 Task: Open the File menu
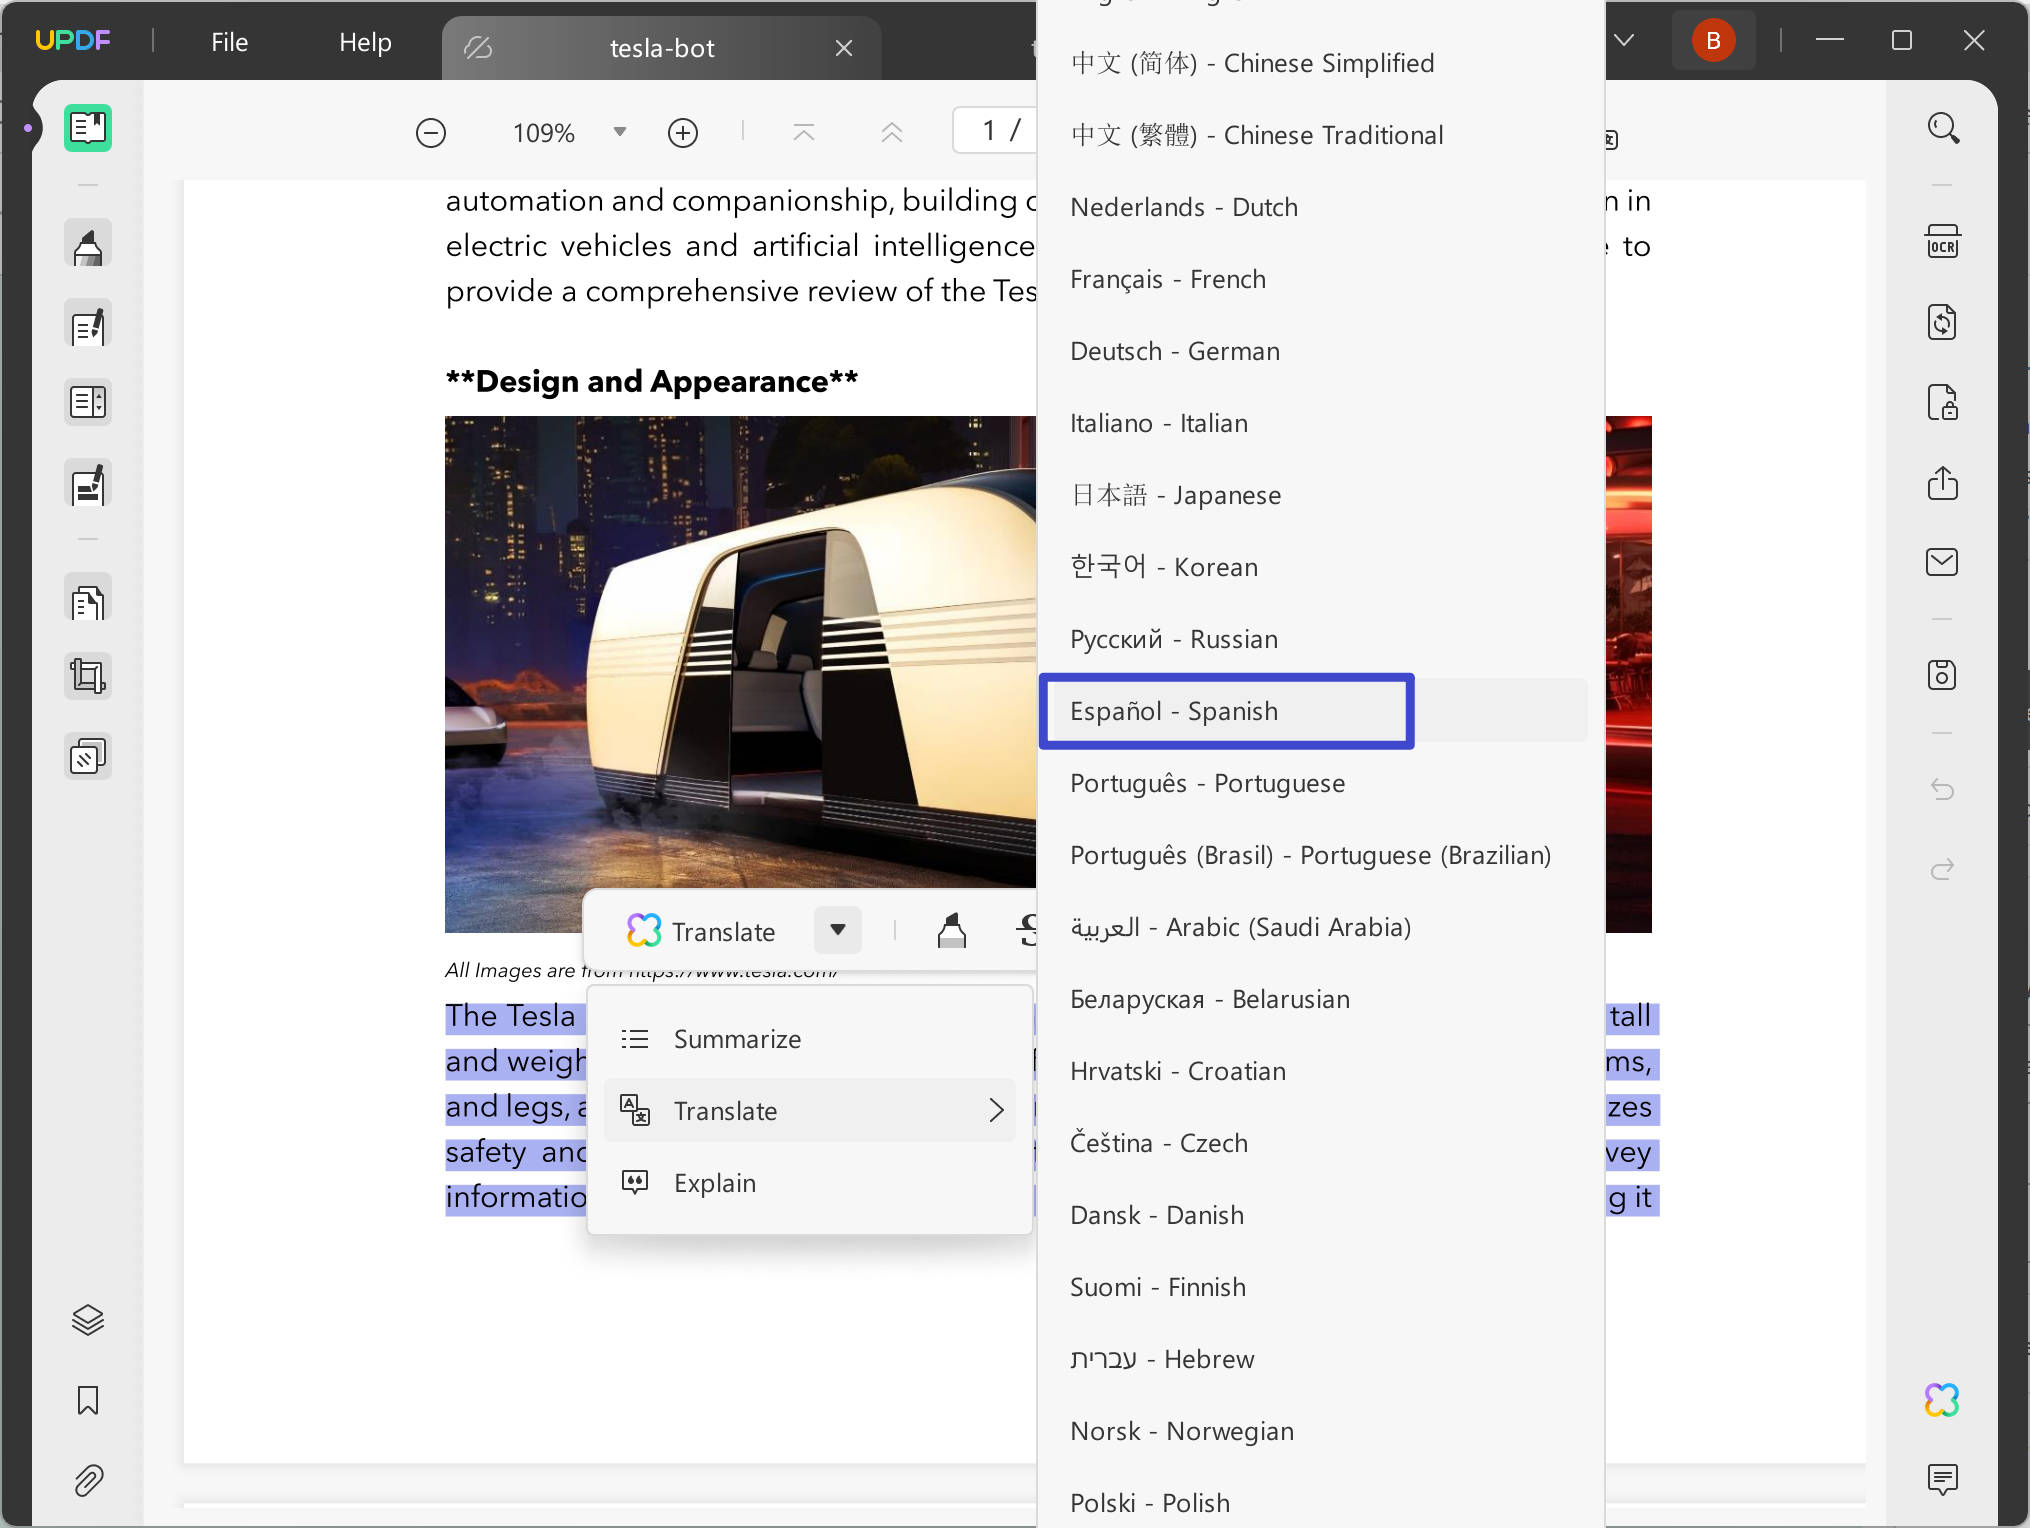(x=228, y=42)
